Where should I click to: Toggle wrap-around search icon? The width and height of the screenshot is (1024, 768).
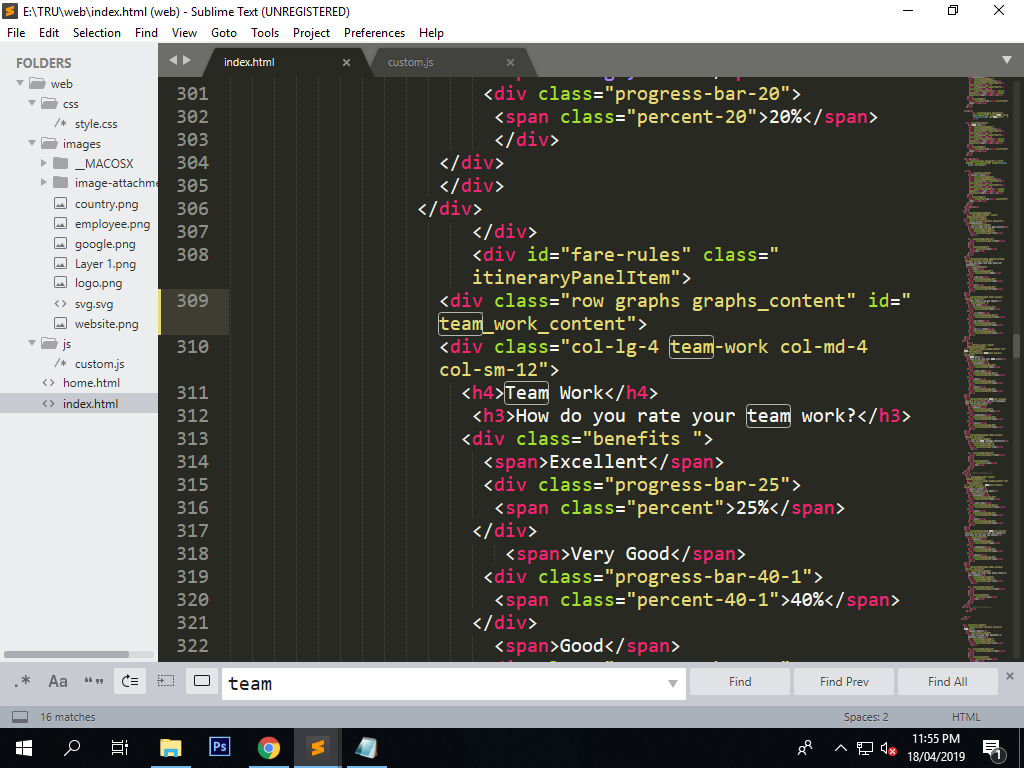click(130, 682)
